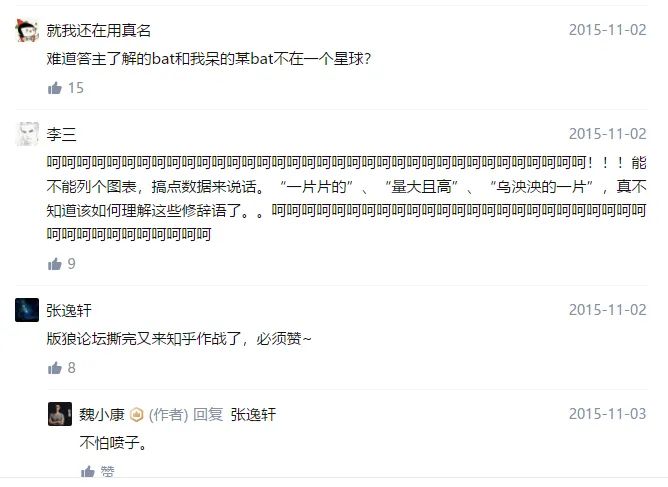
Task: Open 李三's profile avatar
Action: point(27,134)
